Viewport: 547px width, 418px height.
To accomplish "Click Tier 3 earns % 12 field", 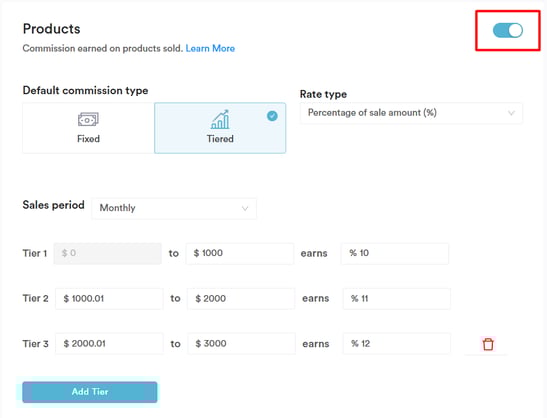I will (397, 344).
